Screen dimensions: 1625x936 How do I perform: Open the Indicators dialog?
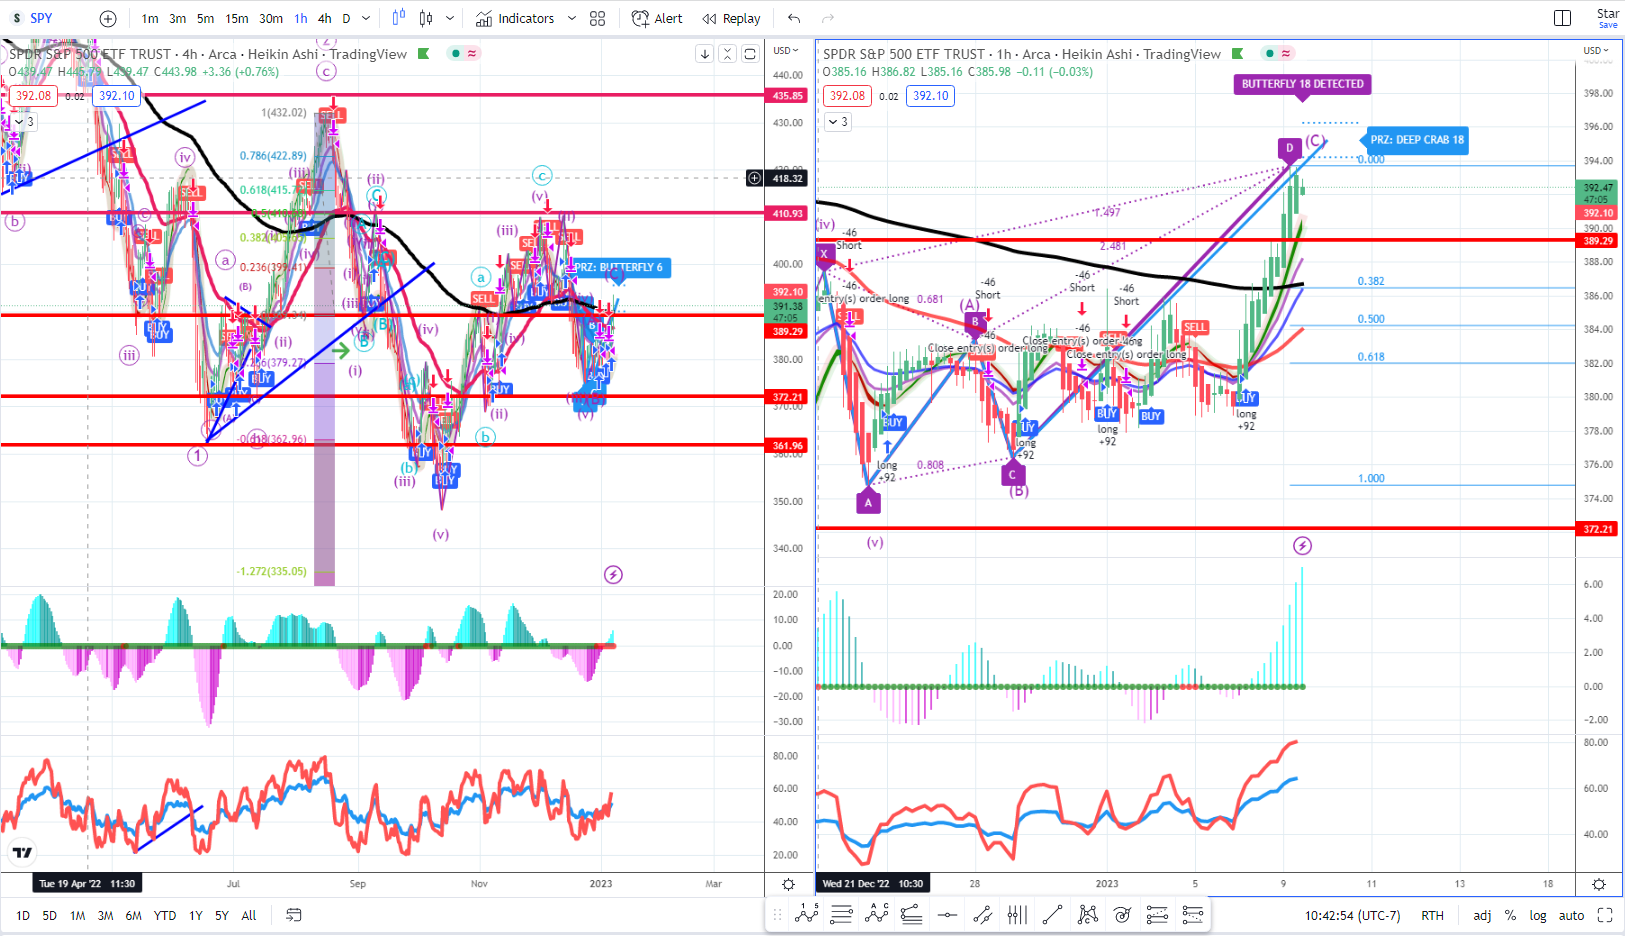point(515,18)
